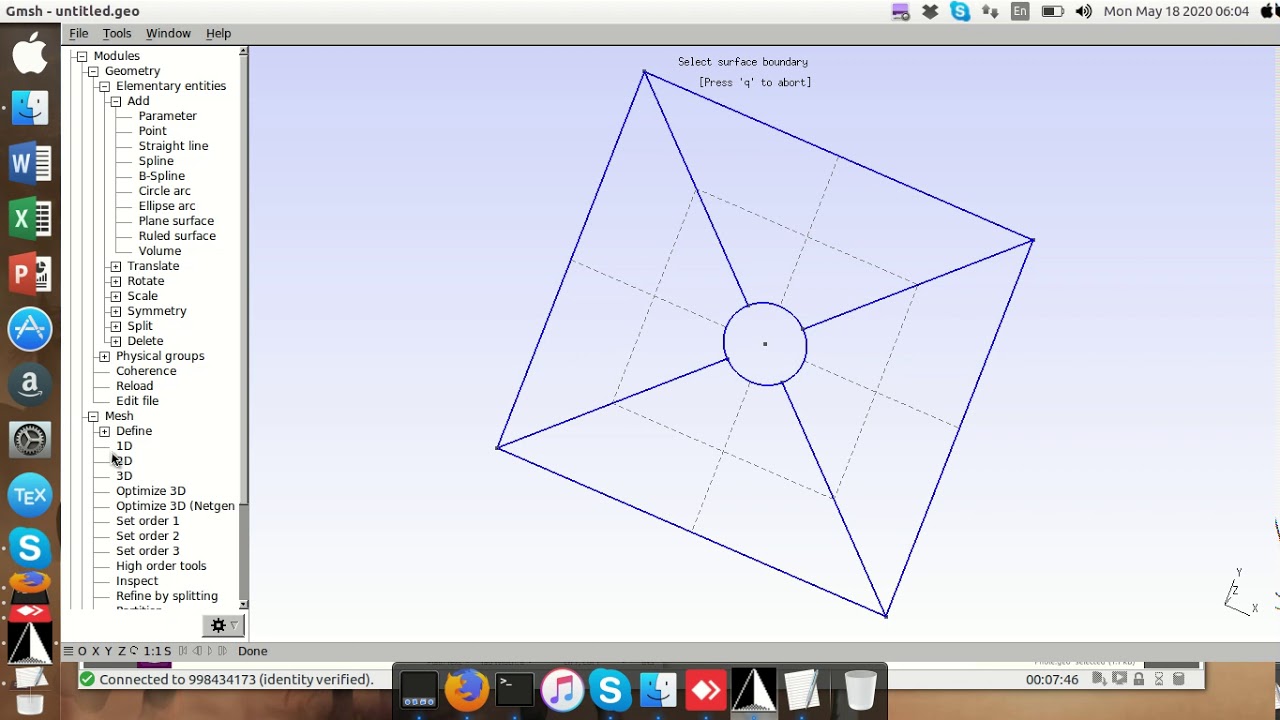Expand the Translate node
The height and width of the screenshot is (720, 1280).
tap(116, 266)
